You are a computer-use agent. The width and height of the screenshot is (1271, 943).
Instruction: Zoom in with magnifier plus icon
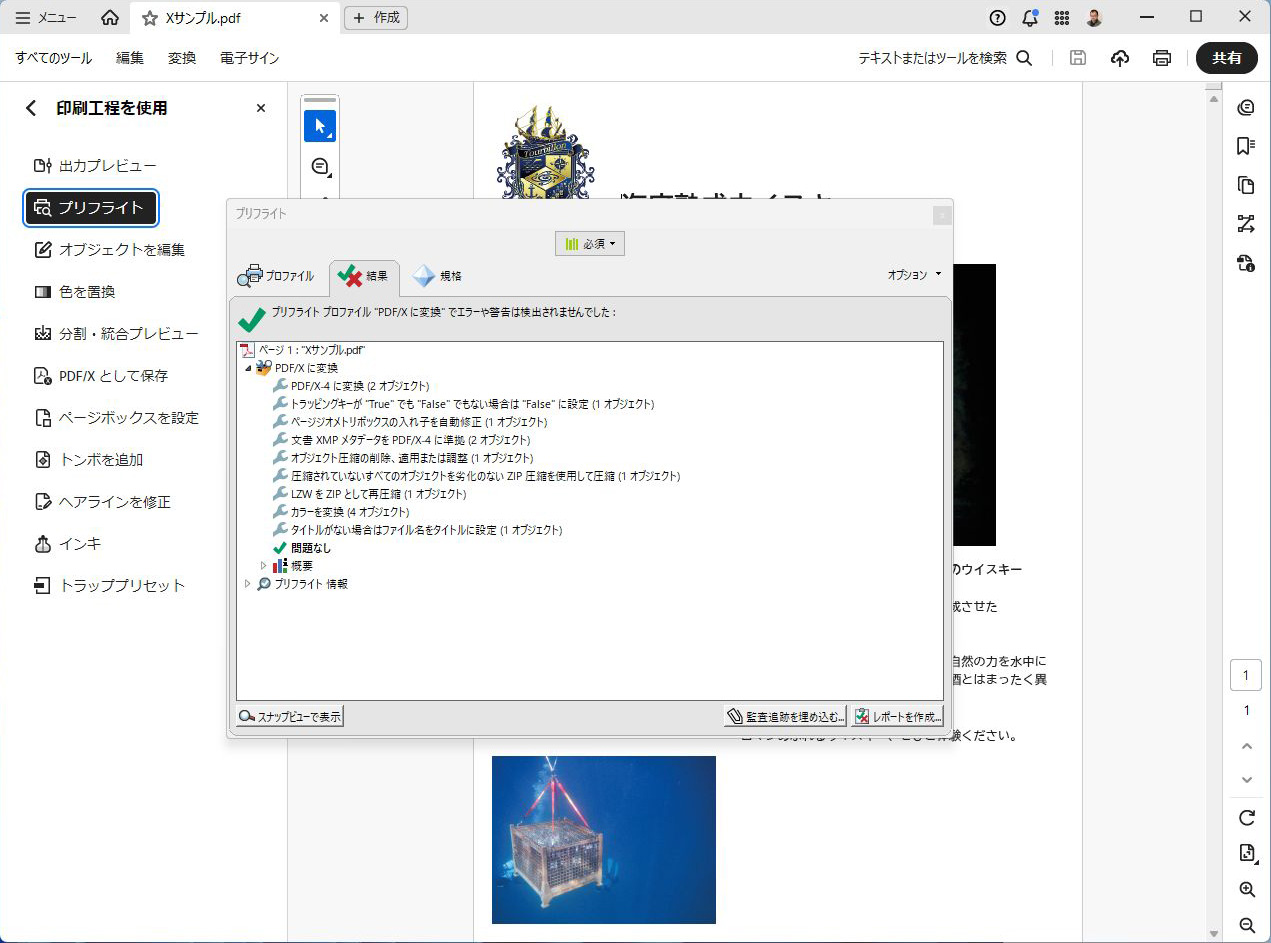point(1246,890)
